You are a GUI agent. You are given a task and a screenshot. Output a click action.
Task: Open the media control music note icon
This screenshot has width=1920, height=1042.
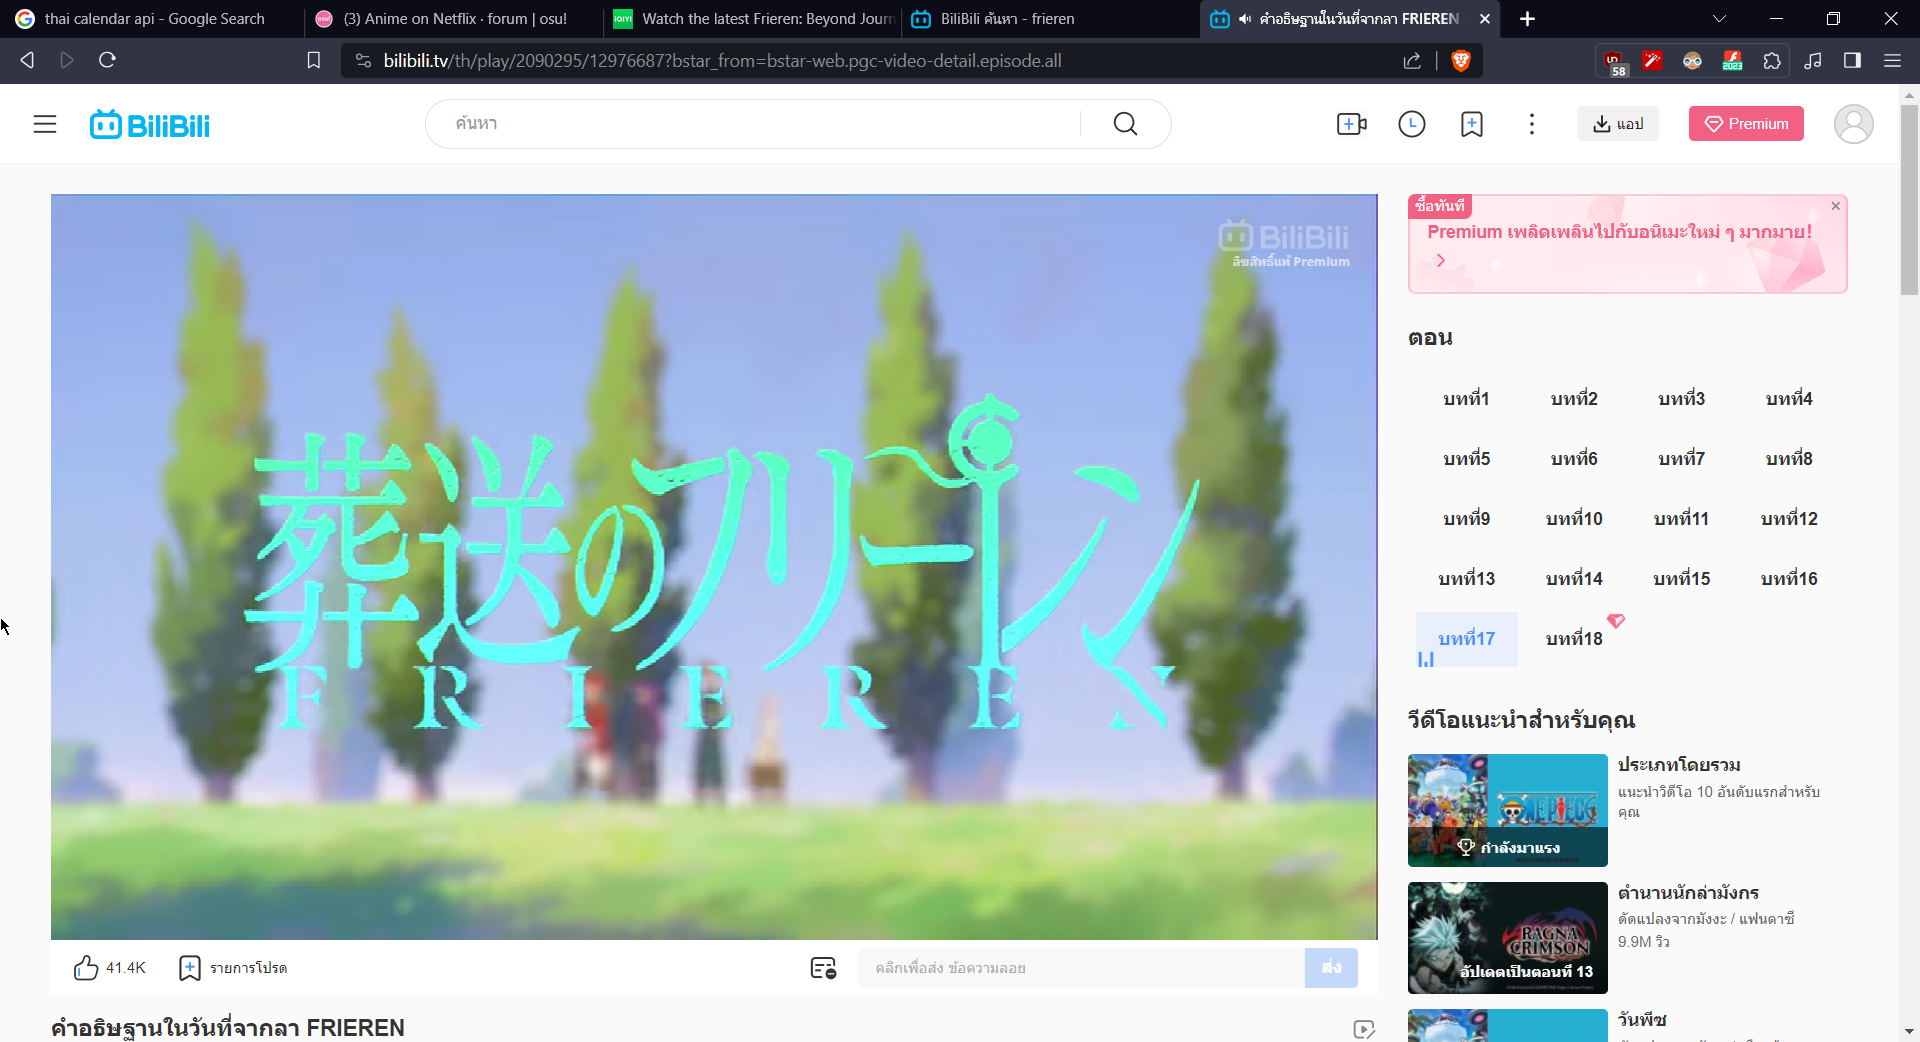click(1813, 61)
